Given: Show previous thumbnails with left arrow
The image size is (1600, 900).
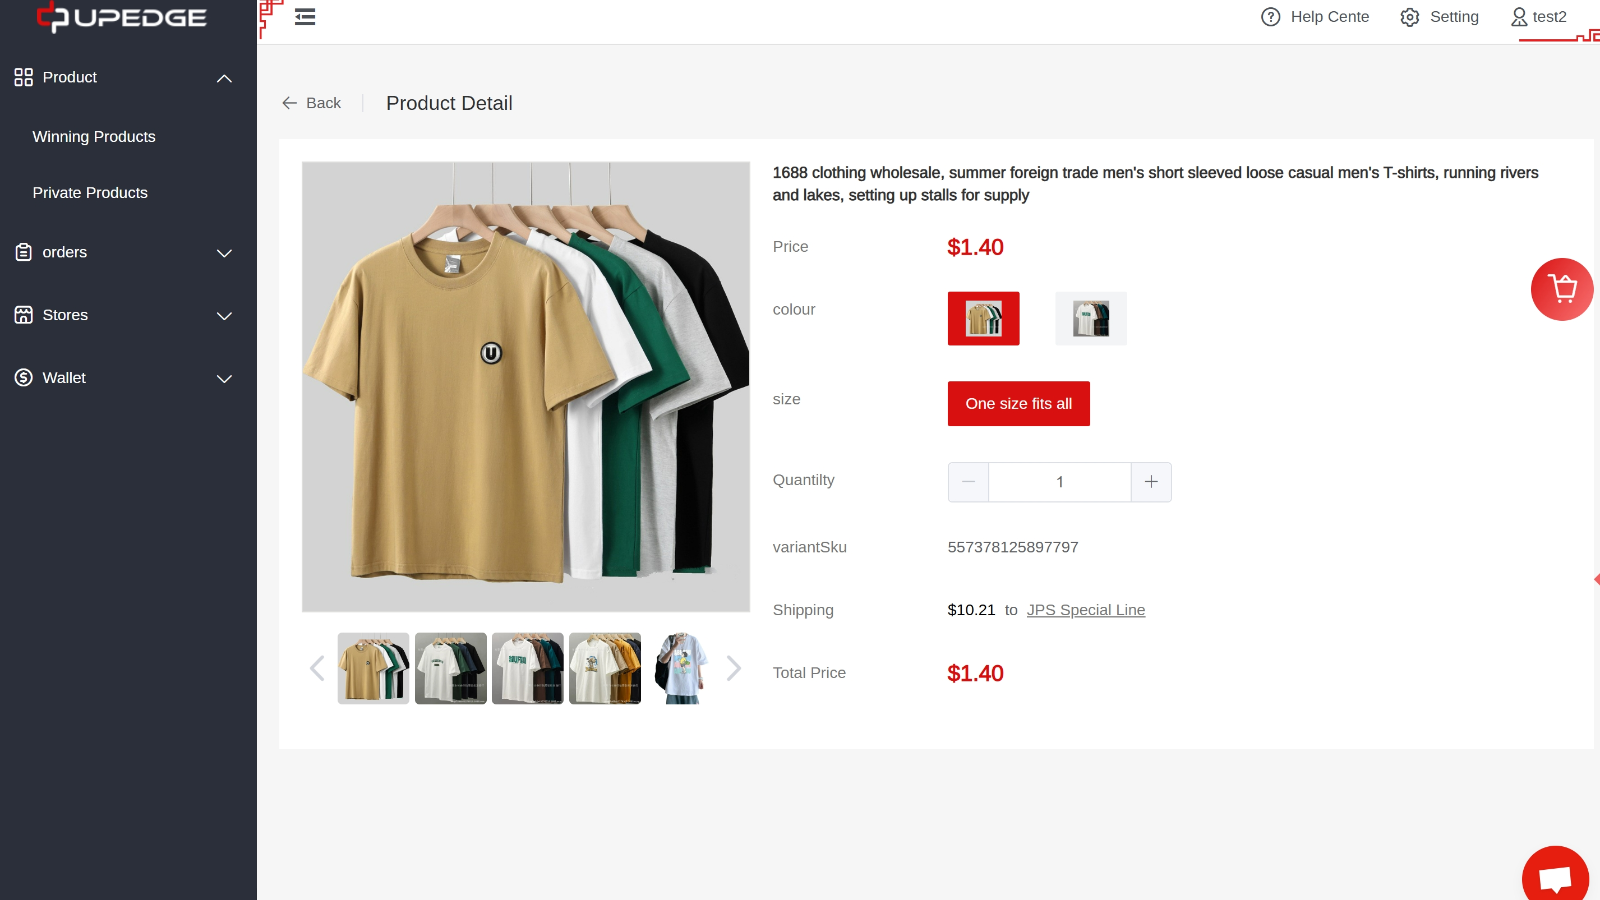Looking at the screenshot, I should point(317,668).
